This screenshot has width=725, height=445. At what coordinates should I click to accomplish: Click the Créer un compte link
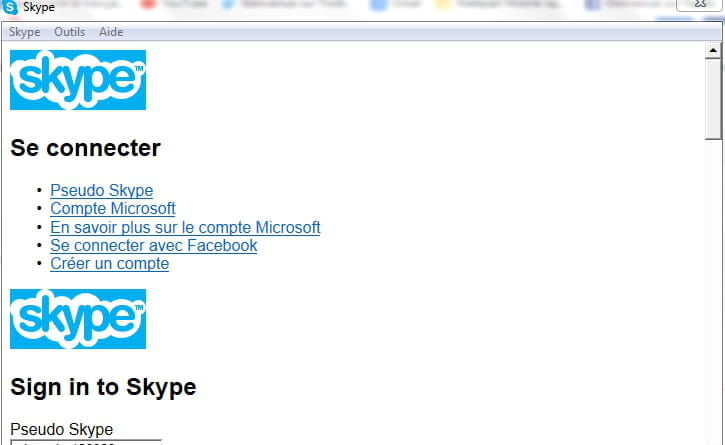pos(110,264)
